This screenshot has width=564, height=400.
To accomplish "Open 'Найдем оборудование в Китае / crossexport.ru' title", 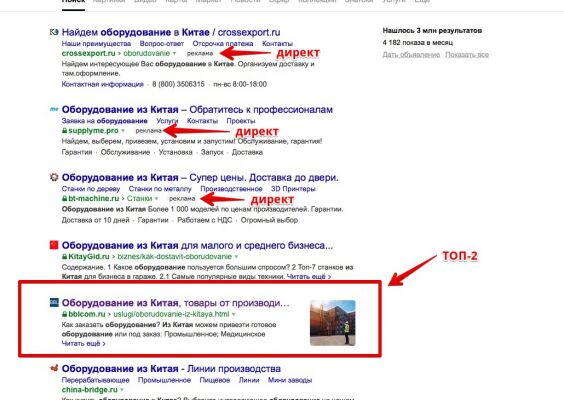I will coord(171,32).
